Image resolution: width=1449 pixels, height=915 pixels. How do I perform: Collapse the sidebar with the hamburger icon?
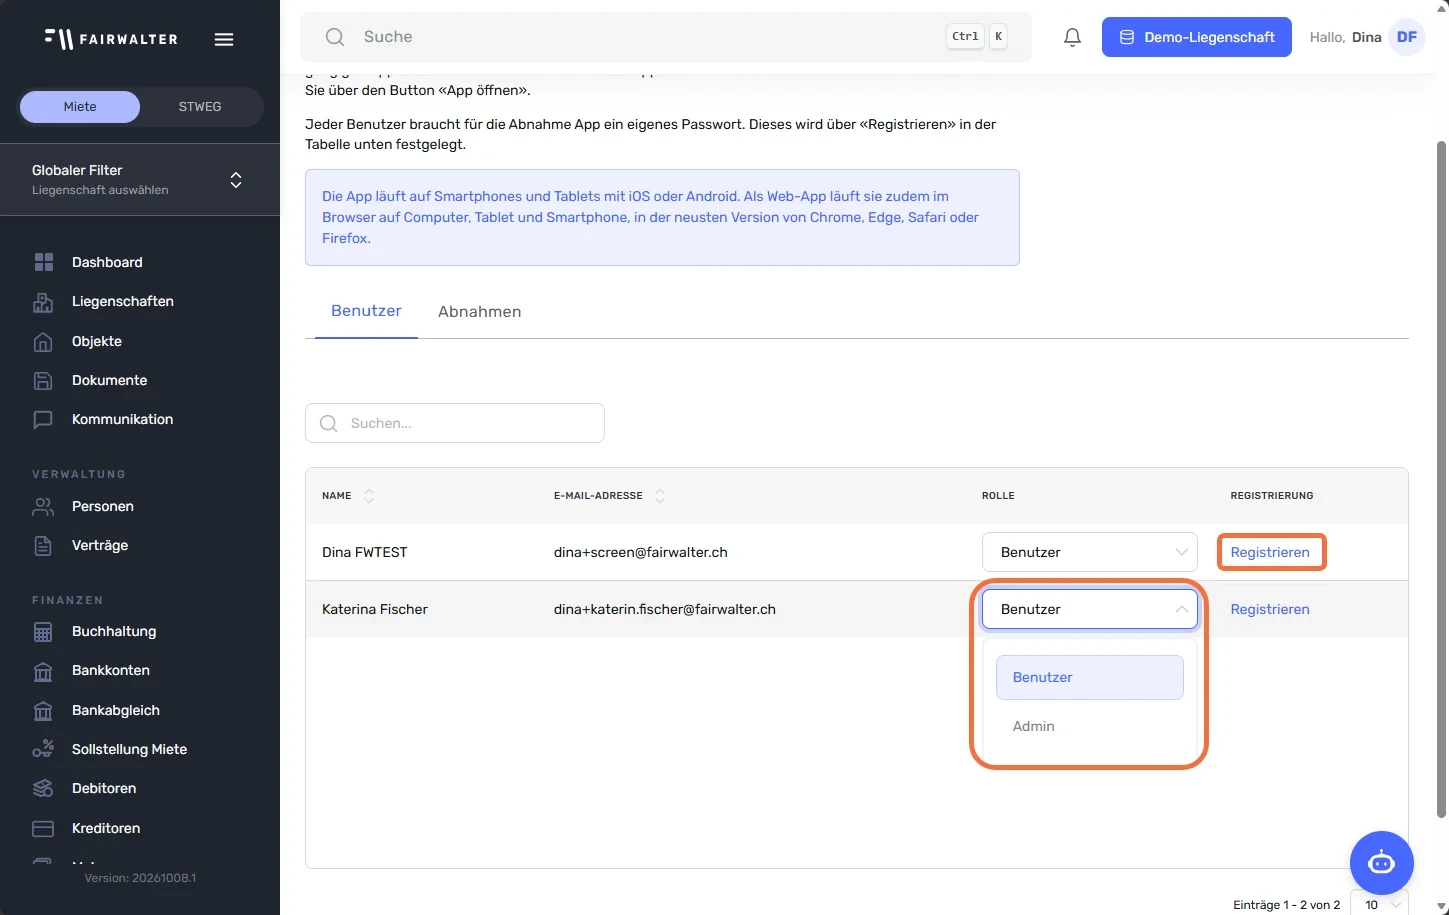224,40
